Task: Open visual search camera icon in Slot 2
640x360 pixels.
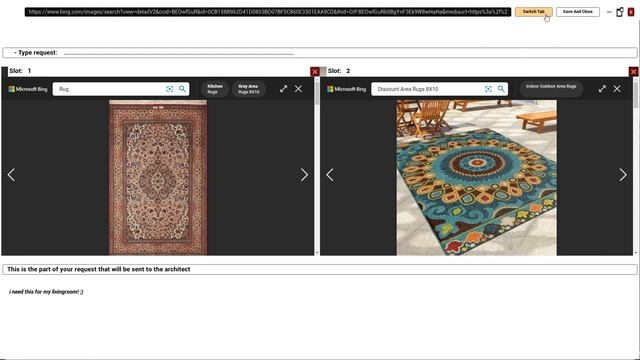Action: click(488, 89)
